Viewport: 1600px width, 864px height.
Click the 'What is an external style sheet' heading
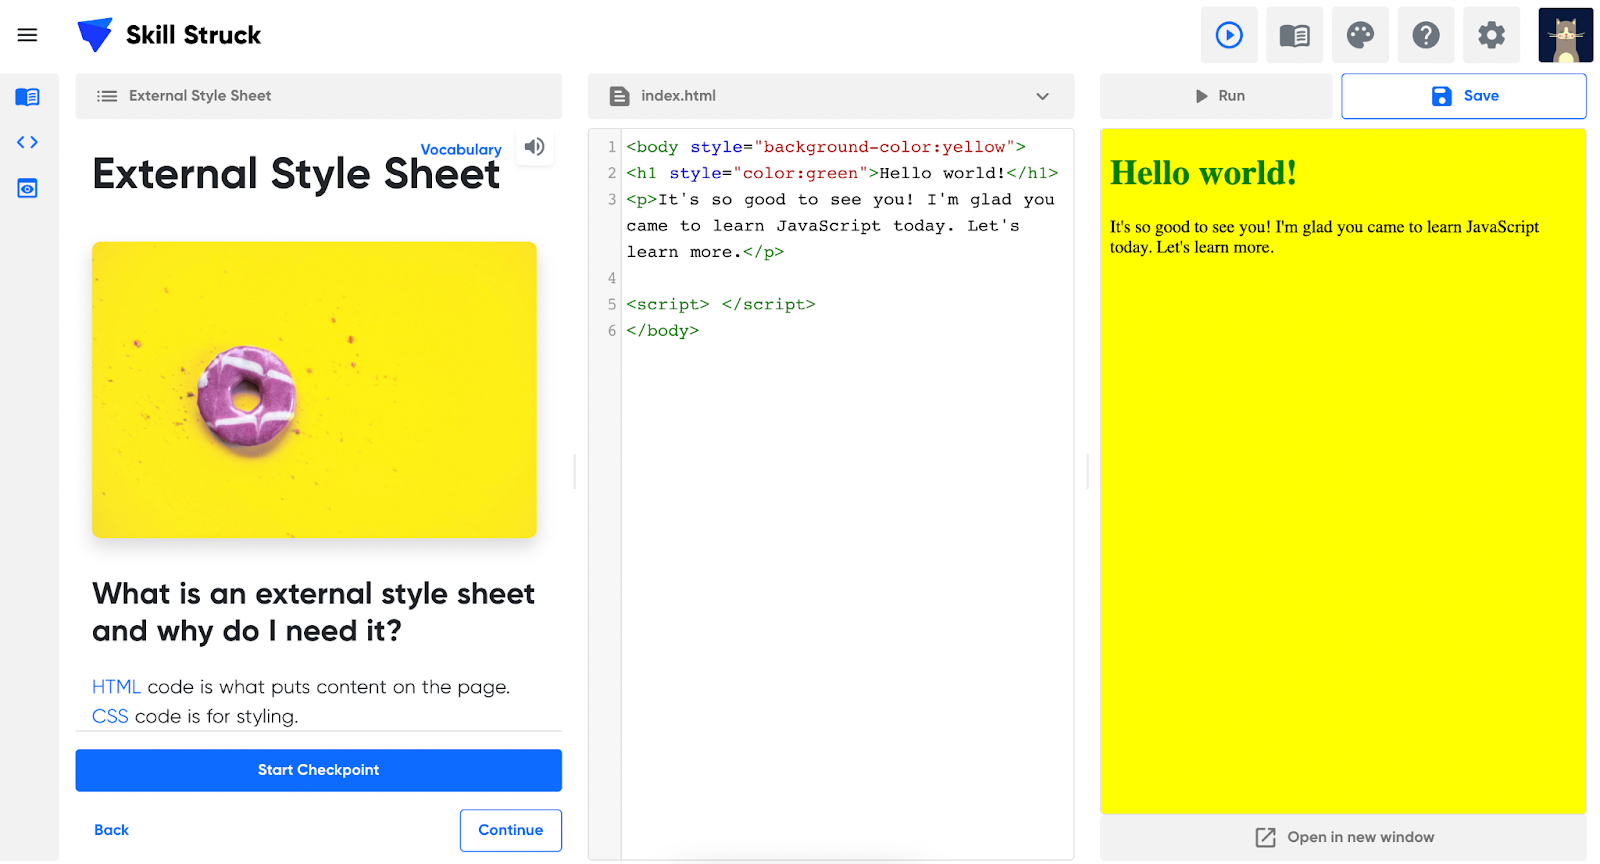click(313, 612)
